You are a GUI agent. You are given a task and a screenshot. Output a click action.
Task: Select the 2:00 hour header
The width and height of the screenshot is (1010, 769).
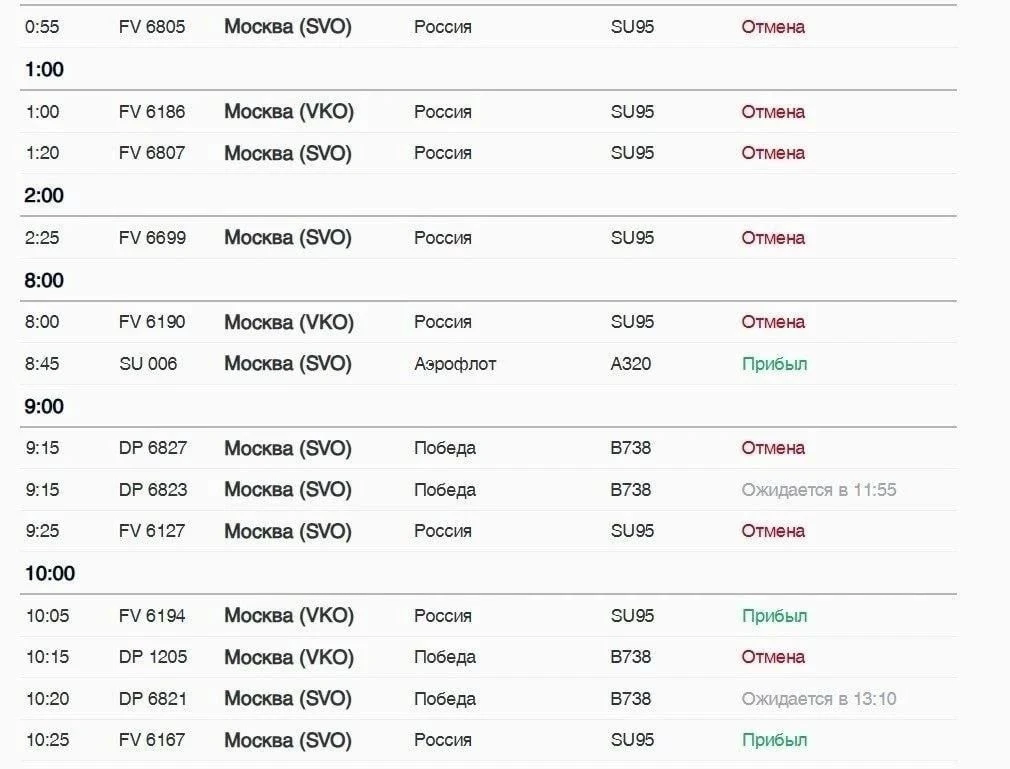[44, 196]
